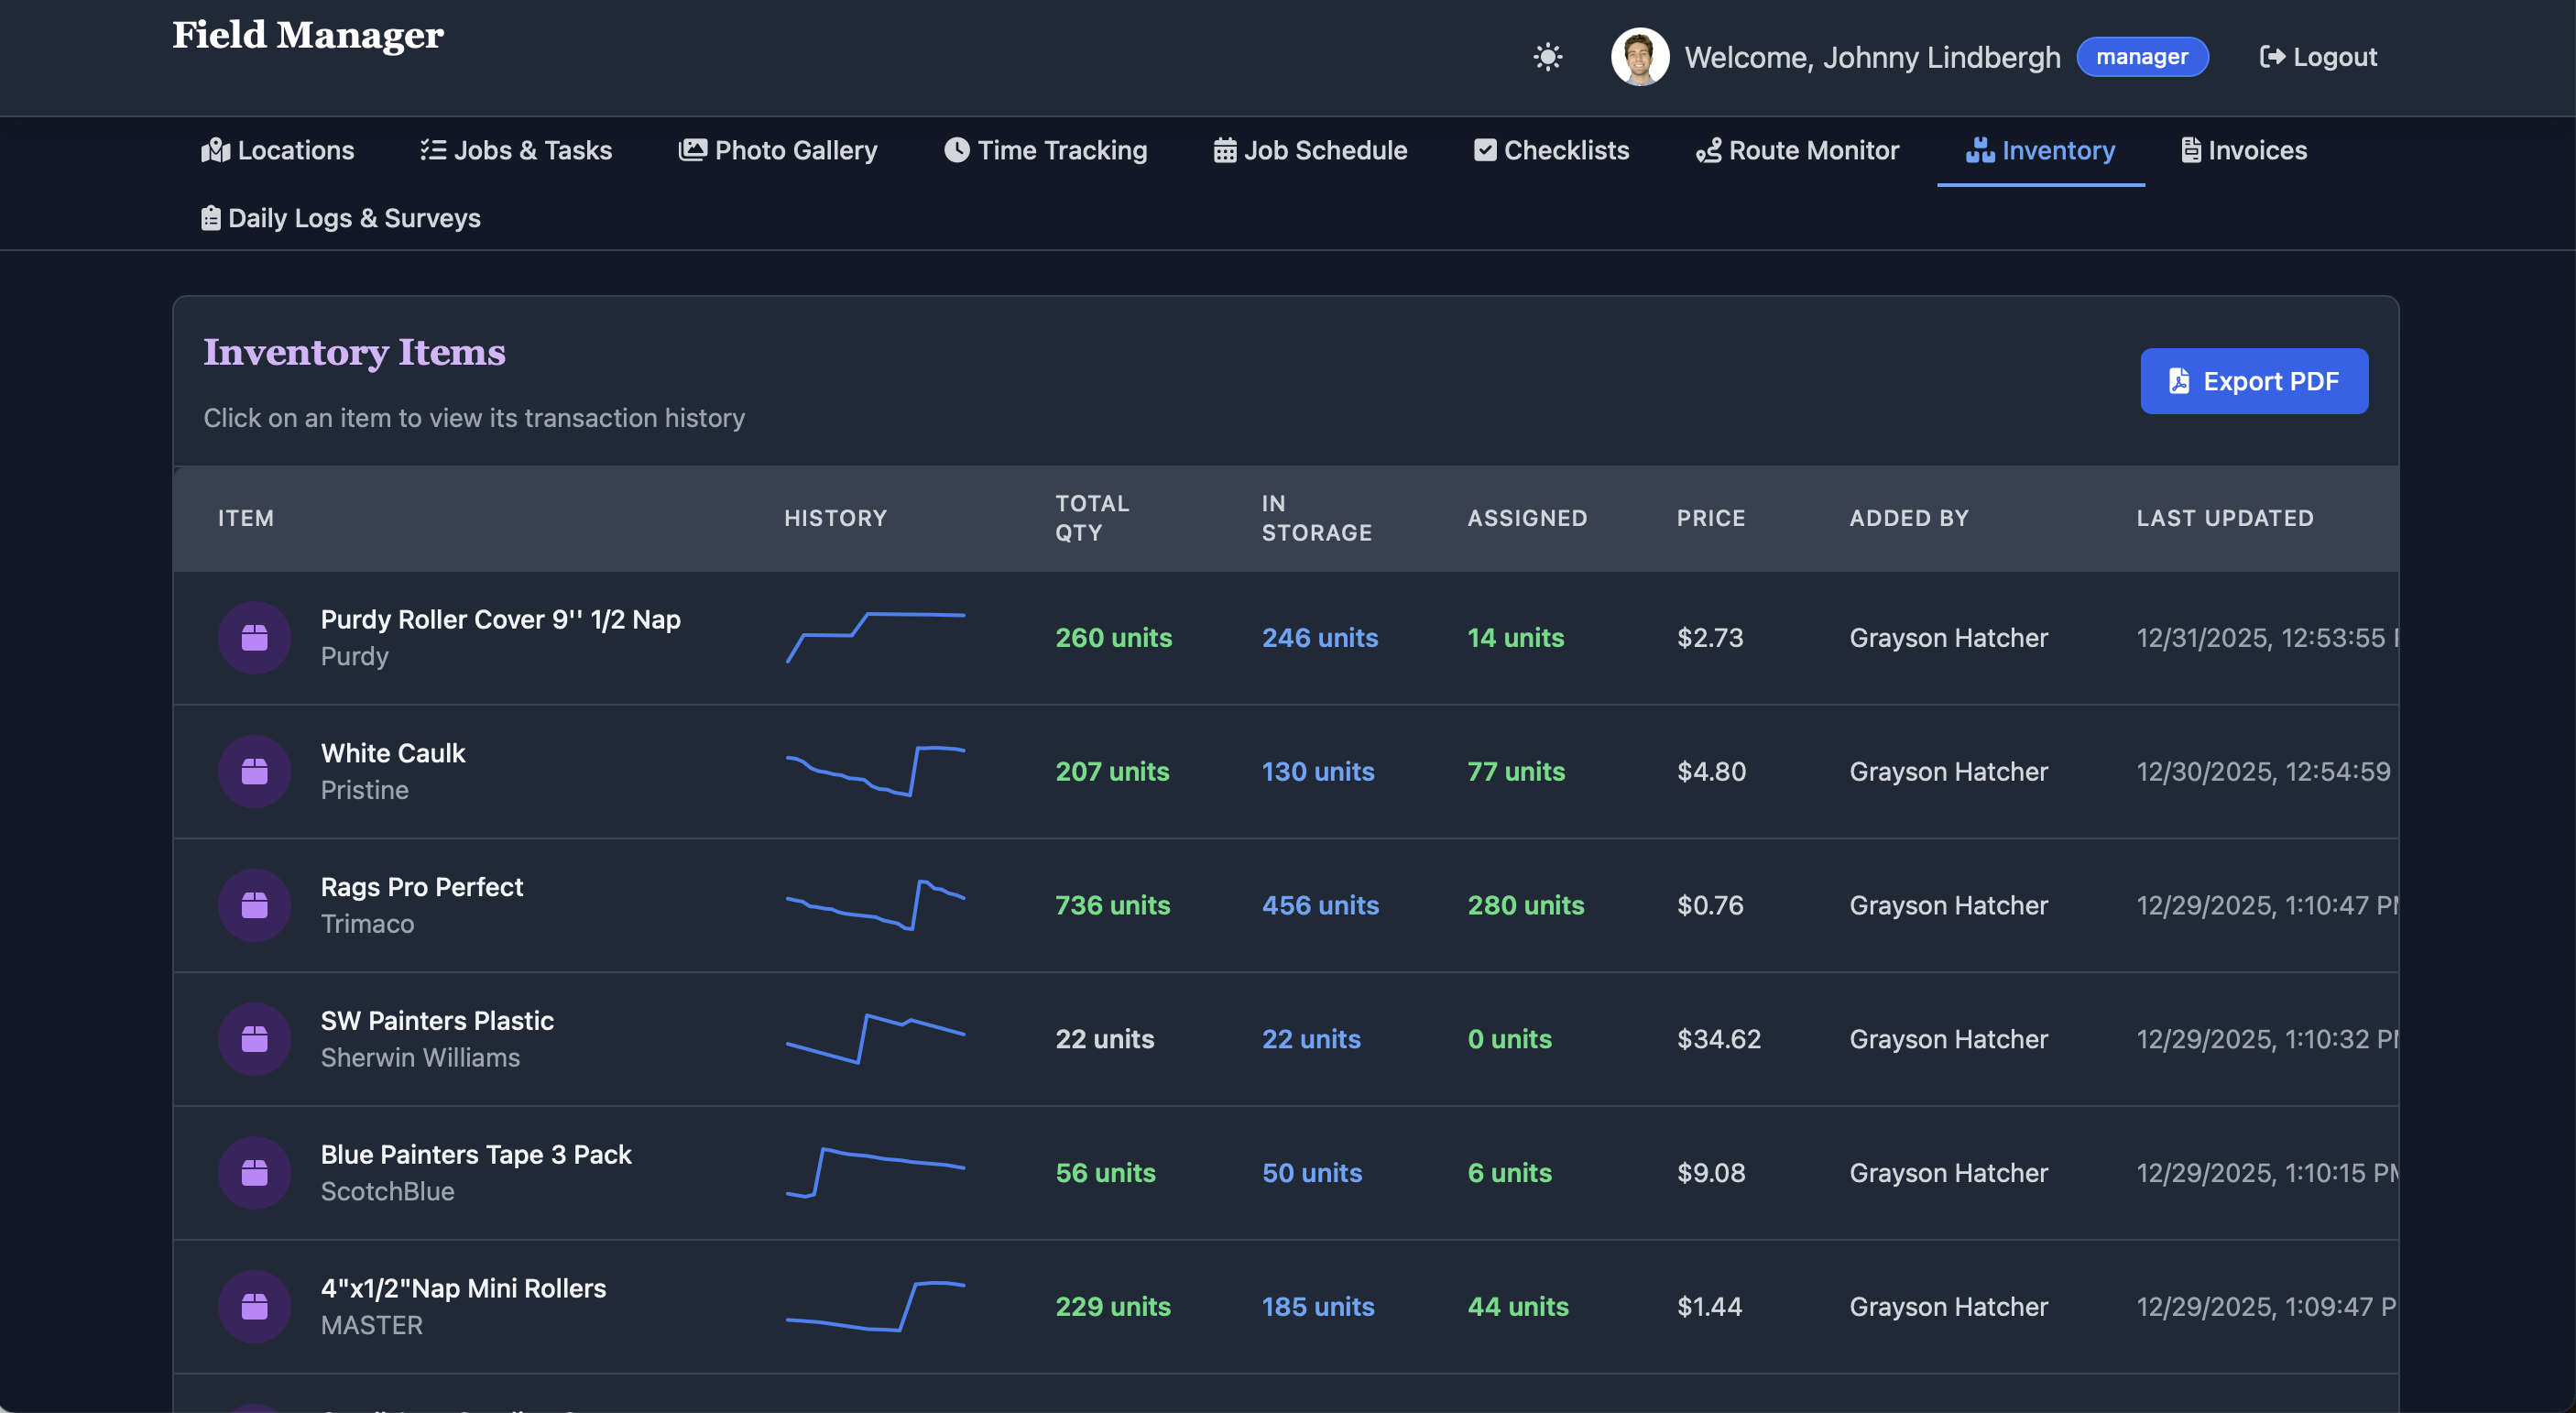Screen dimensions: 2576x1413
Task: Open the Job Schedule tab
Action: (x=1310, y=150)
